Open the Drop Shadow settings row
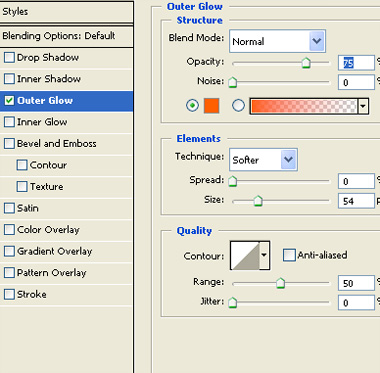Viewport: 380px width, 373px height. pos(67,57)
